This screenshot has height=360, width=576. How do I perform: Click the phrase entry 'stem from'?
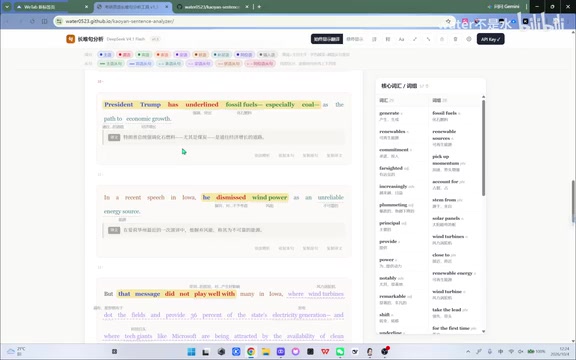(x=444, y=200)
